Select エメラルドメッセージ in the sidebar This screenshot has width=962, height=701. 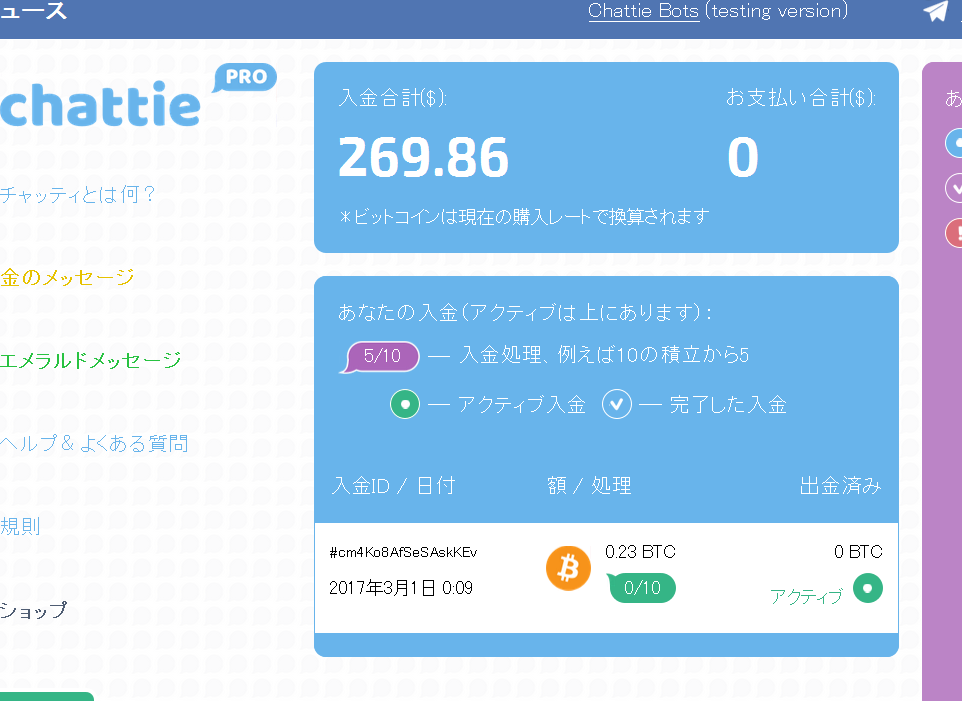[x=91, y=360]
